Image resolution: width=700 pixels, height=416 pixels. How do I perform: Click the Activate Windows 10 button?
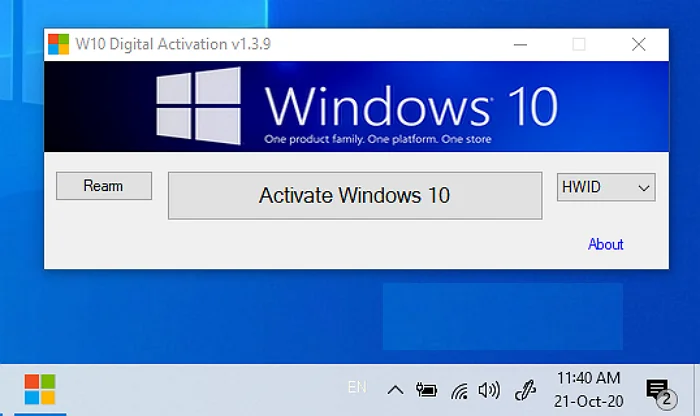point(354,195)
